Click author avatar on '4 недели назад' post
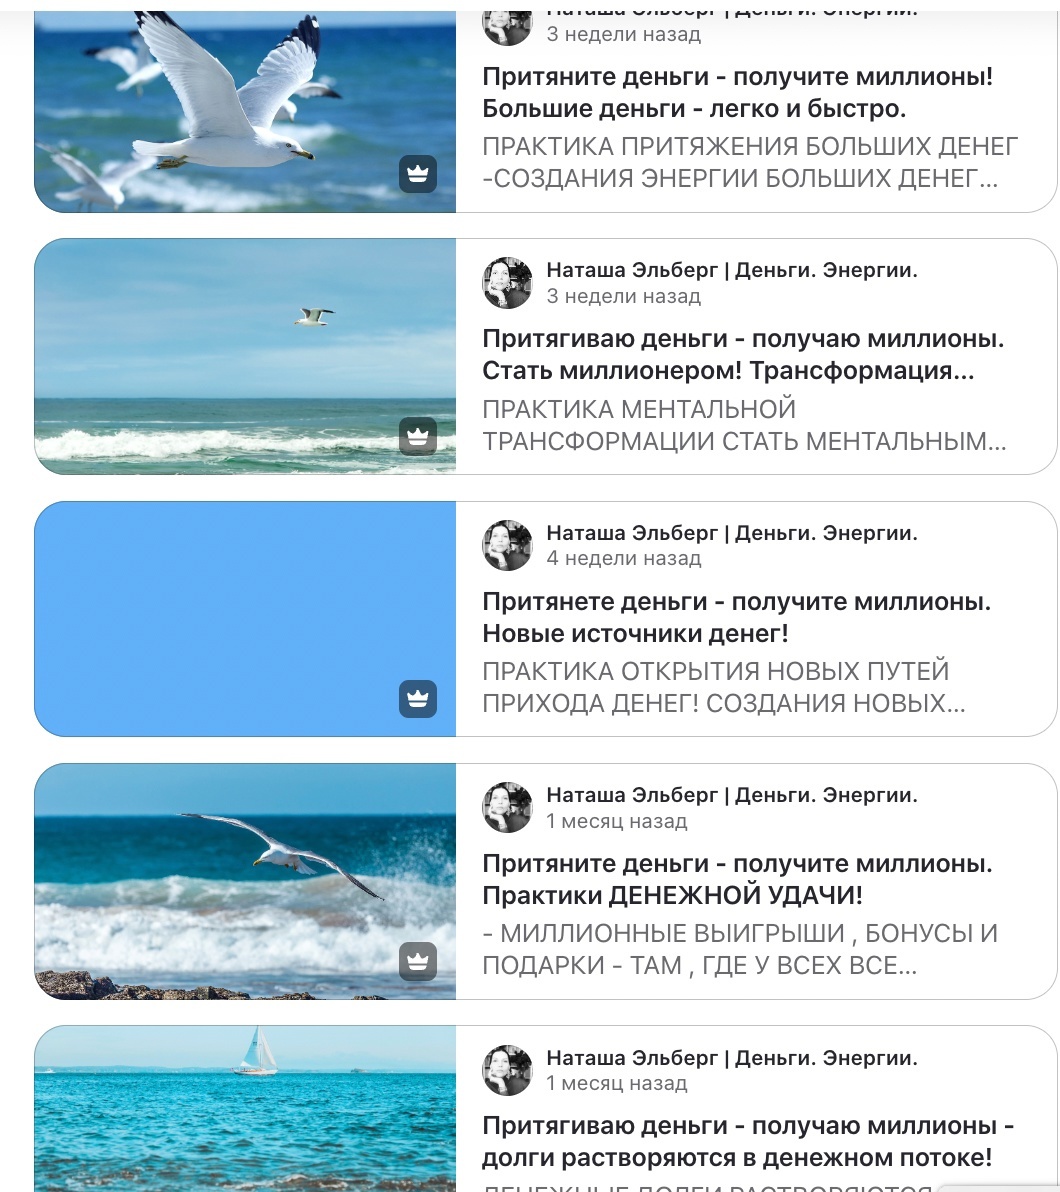The width and height of the screenshot is (1060, 1192). pyautogui.click(x=507, y=545)
